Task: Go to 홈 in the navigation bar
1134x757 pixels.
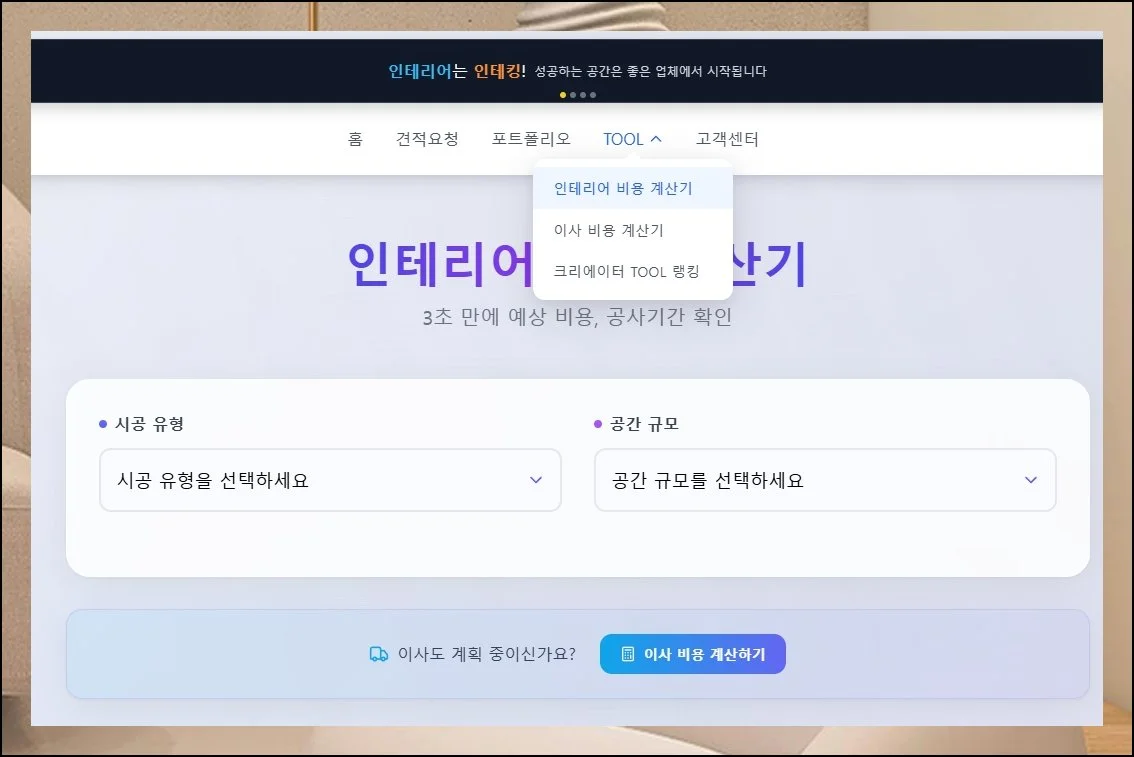Action: pos(355,139)
